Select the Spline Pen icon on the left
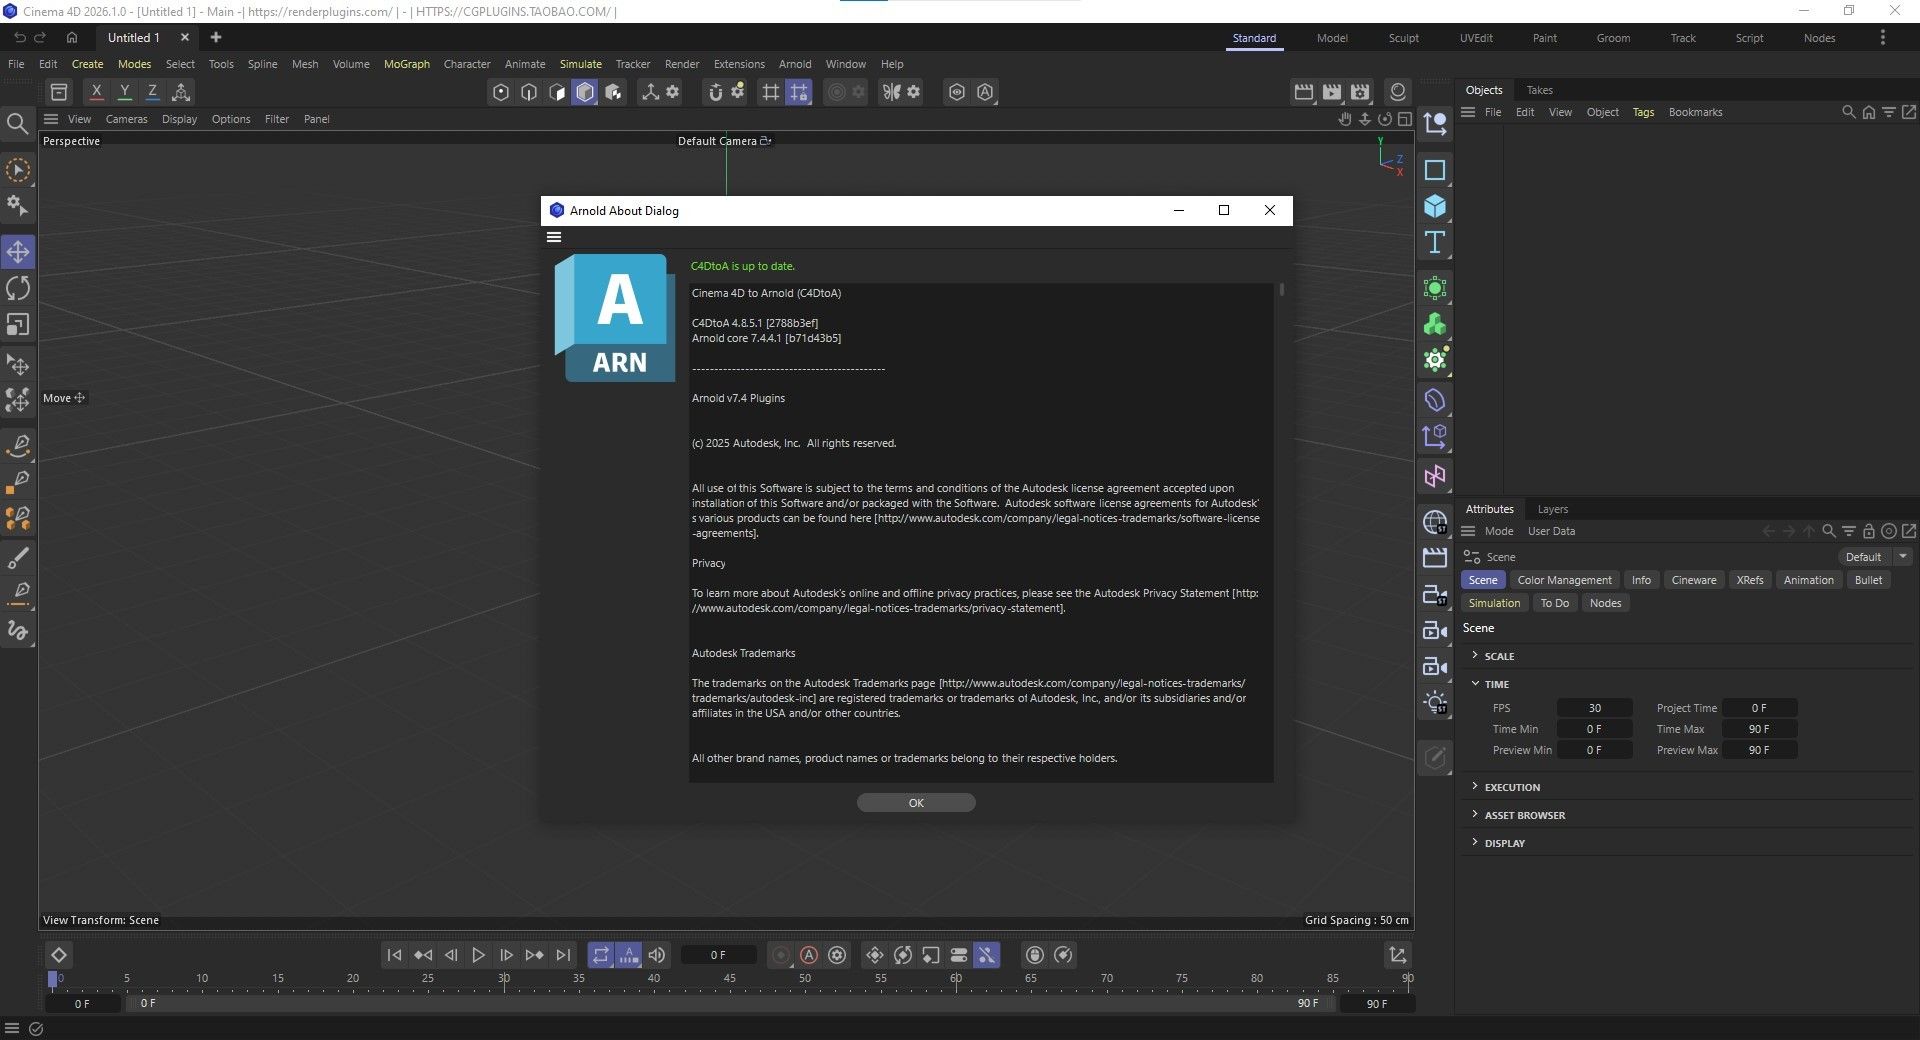The image size is (1920, 1040). 18,447
